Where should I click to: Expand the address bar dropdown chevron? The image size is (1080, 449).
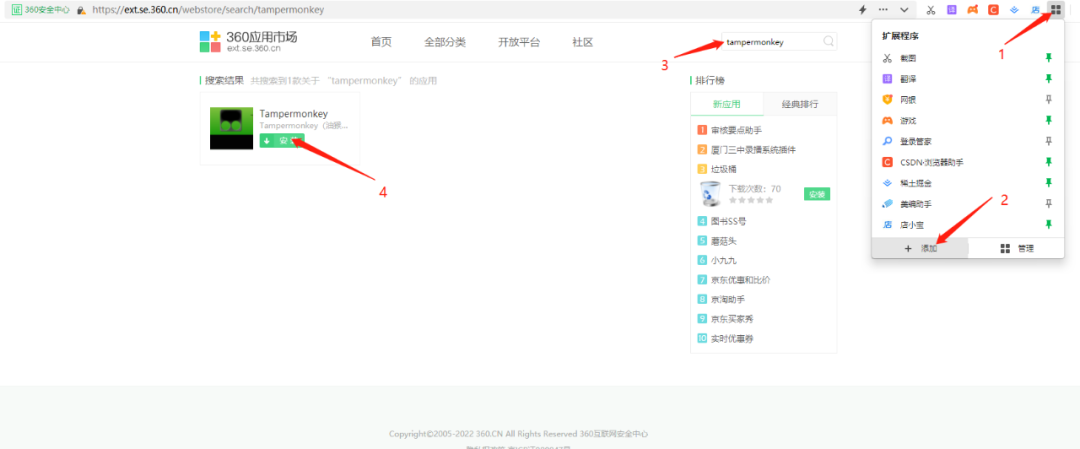coord(904,10)
